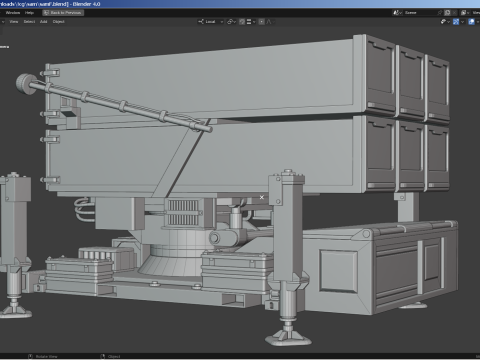Screen dimensions: 480x360
Task: Open proportional editing falloff dropdown
Action: [x=271, y=22]
